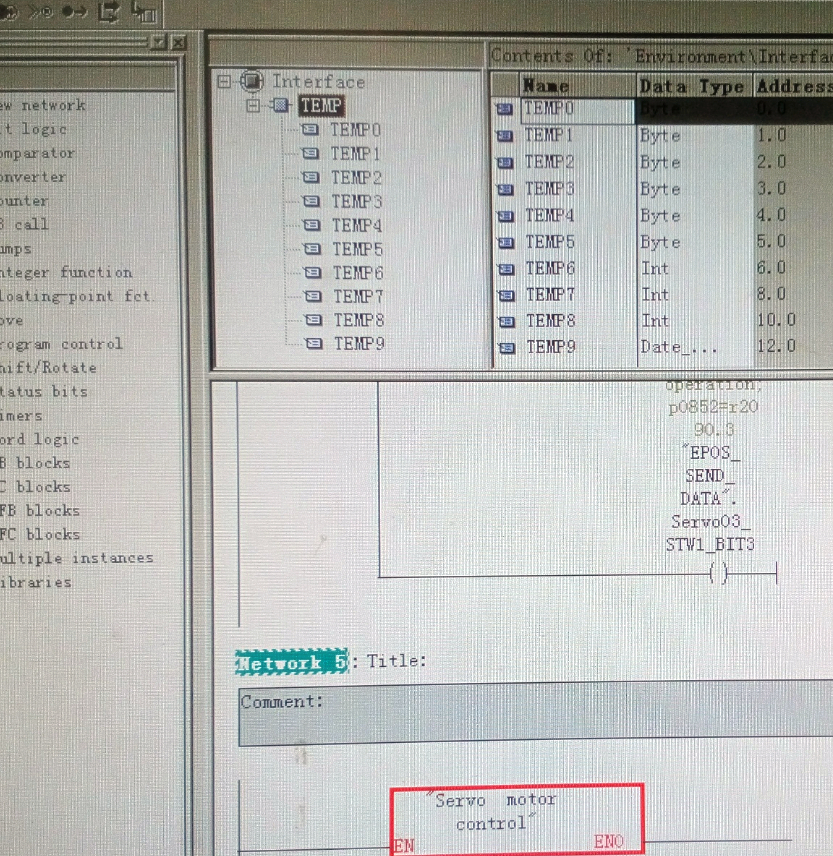Select the Interface root icon
833x856 pixels.
click(x=252, y=81)
